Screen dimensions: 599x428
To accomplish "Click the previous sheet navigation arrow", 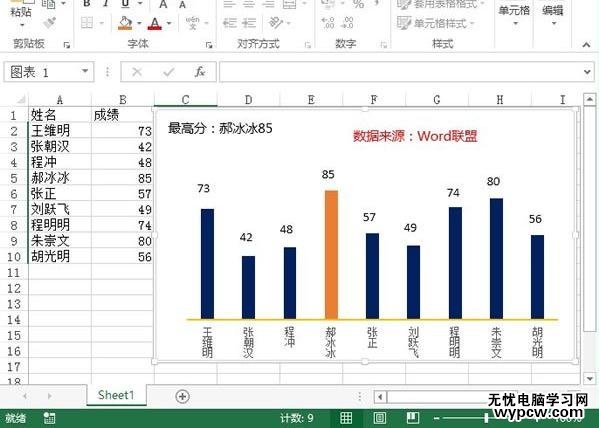I will (25, 396).
